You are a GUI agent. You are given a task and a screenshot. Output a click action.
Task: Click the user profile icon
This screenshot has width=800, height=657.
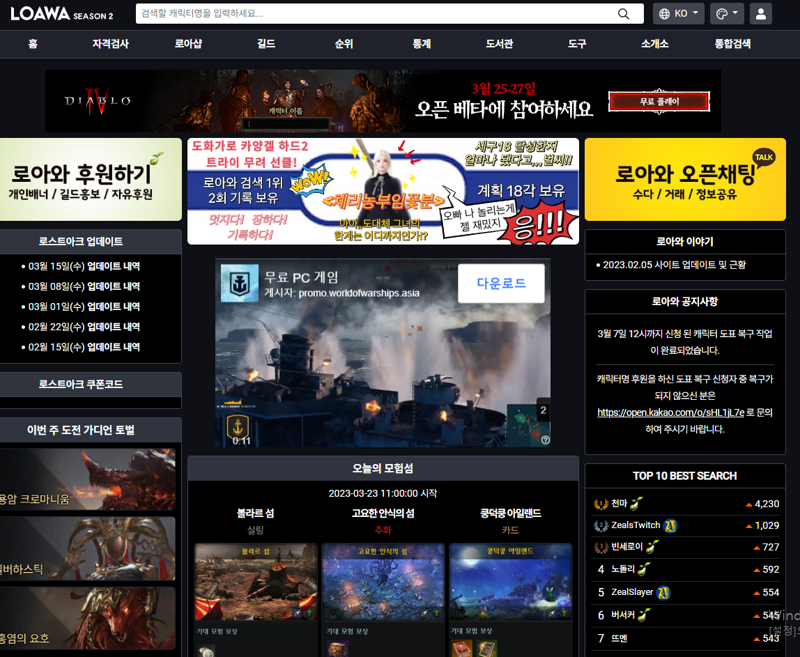tap(761, 14)
